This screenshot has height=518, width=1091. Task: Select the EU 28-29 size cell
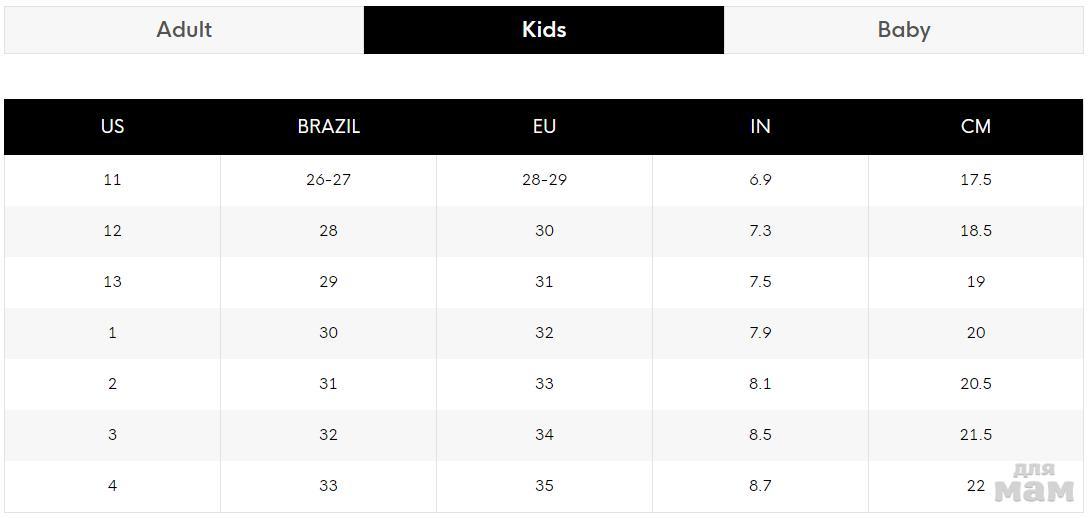pos(544,180)
